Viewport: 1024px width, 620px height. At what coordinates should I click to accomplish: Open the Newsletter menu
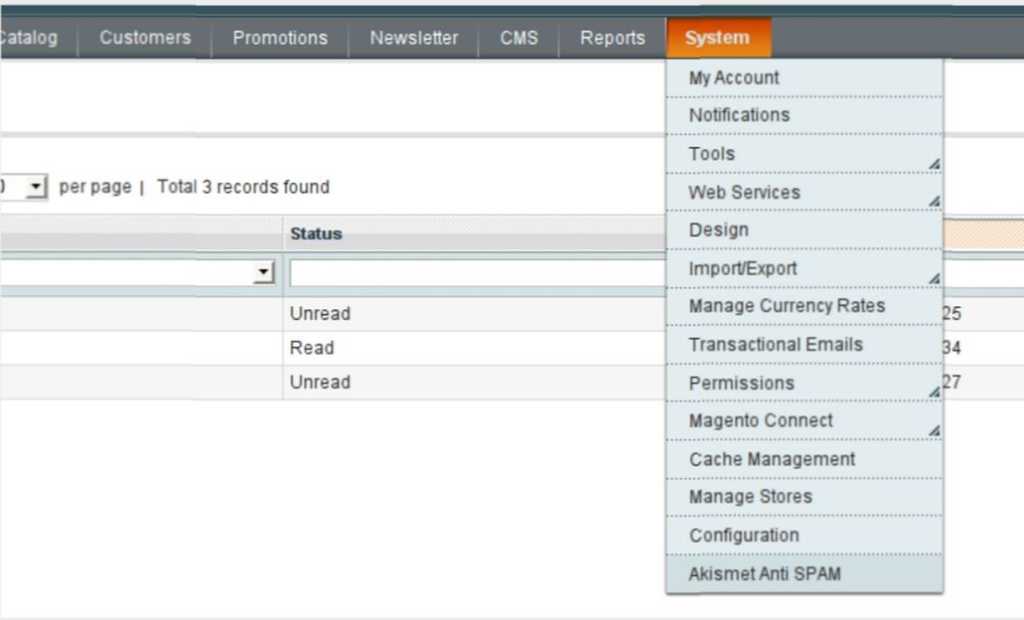(x=414, y=38)
